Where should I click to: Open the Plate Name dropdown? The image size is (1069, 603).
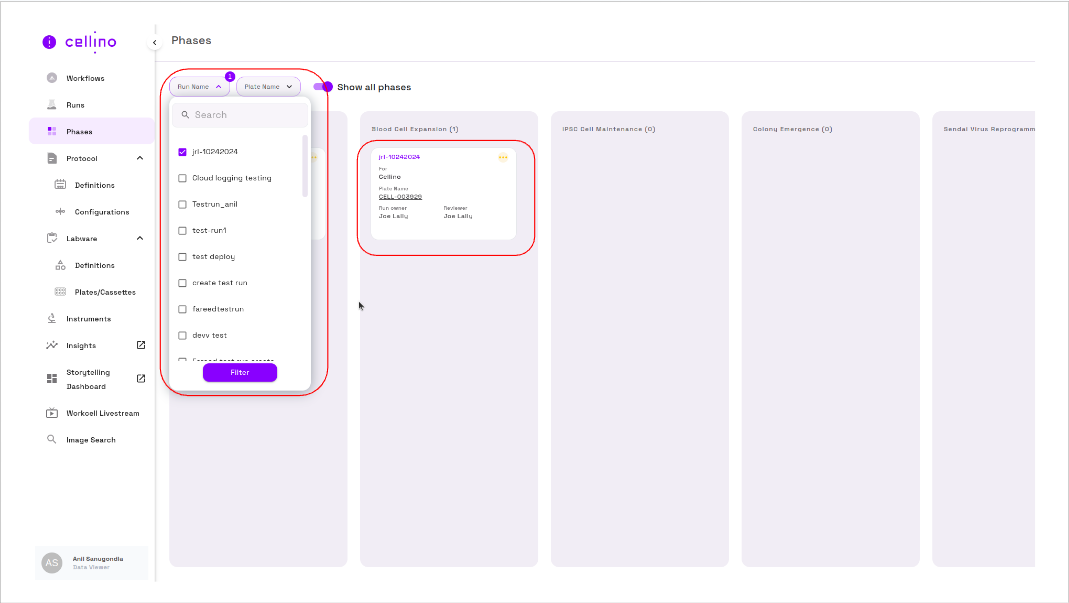pyautogui.click(x=268, y=87)
